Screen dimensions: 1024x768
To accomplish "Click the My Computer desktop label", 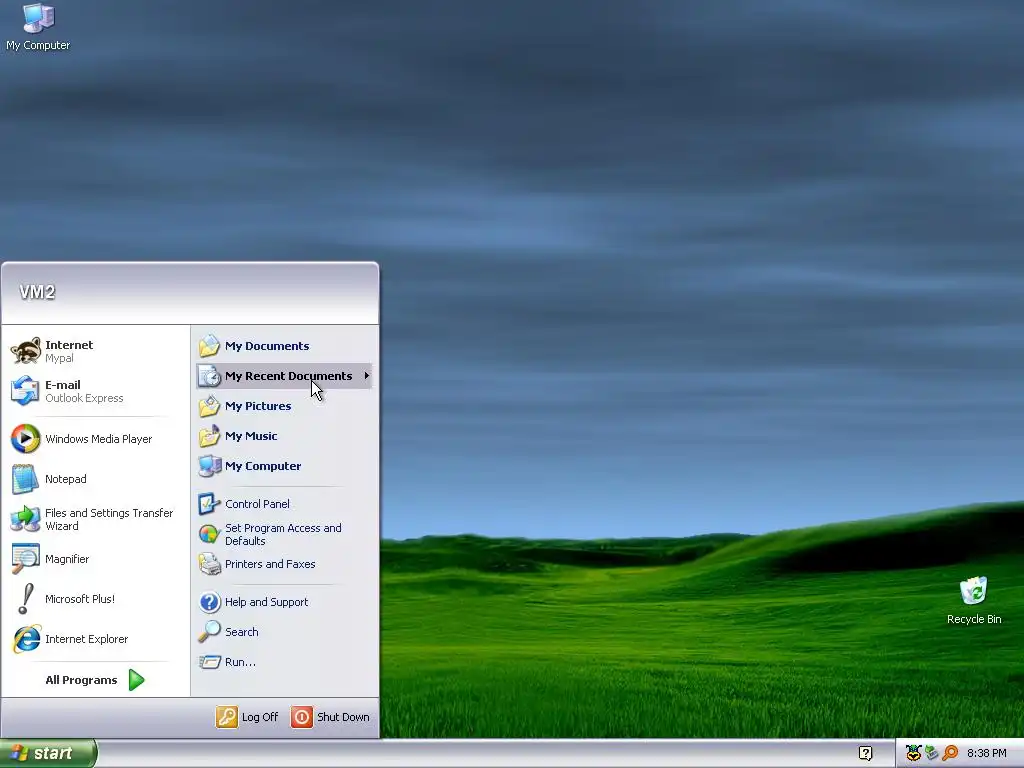I will 38,45.
